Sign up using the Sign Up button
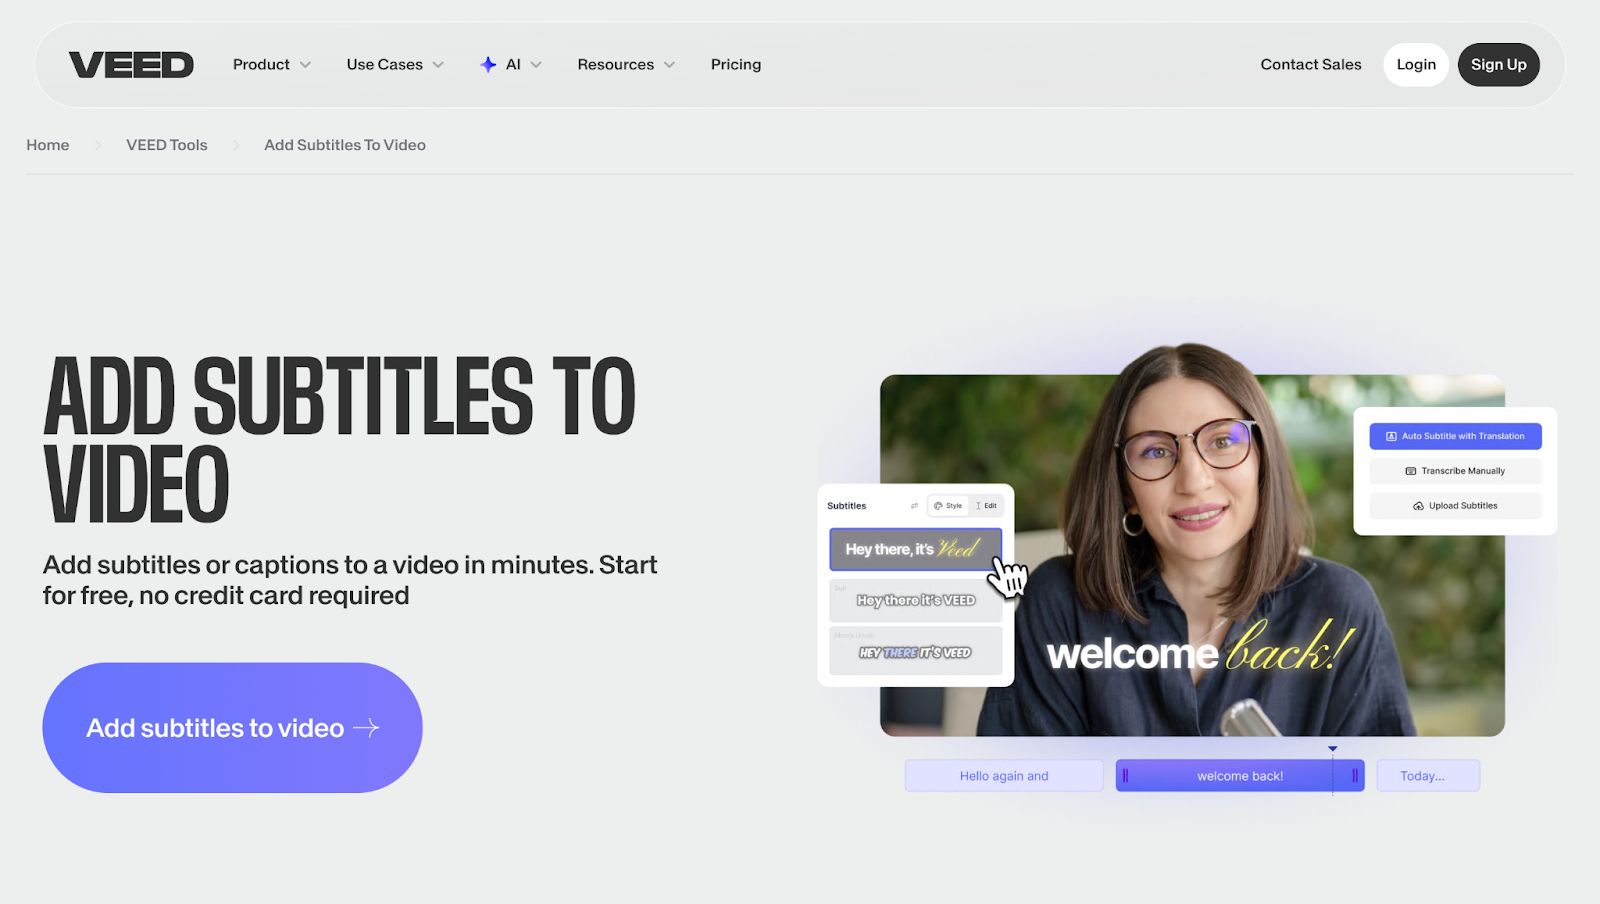Image resolution: width=1600 pixels, height=904 pixels. tap(1498, 64)
